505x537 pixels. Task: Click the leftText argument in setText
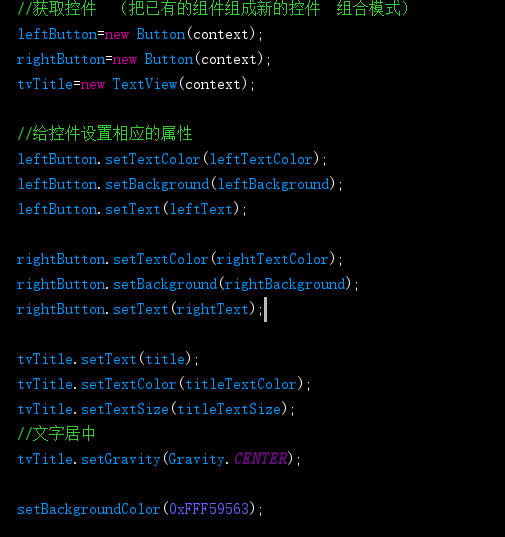(x=201, y=209)
